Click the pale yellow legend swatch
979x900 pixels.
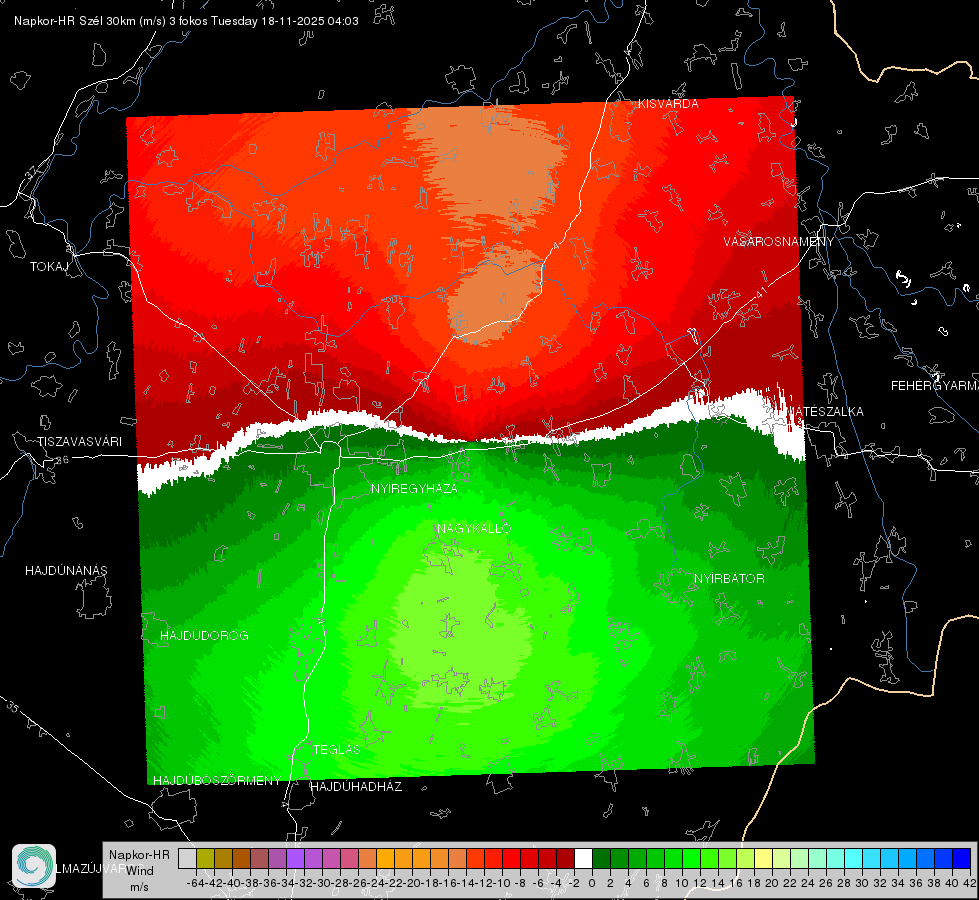pos(763,859)
